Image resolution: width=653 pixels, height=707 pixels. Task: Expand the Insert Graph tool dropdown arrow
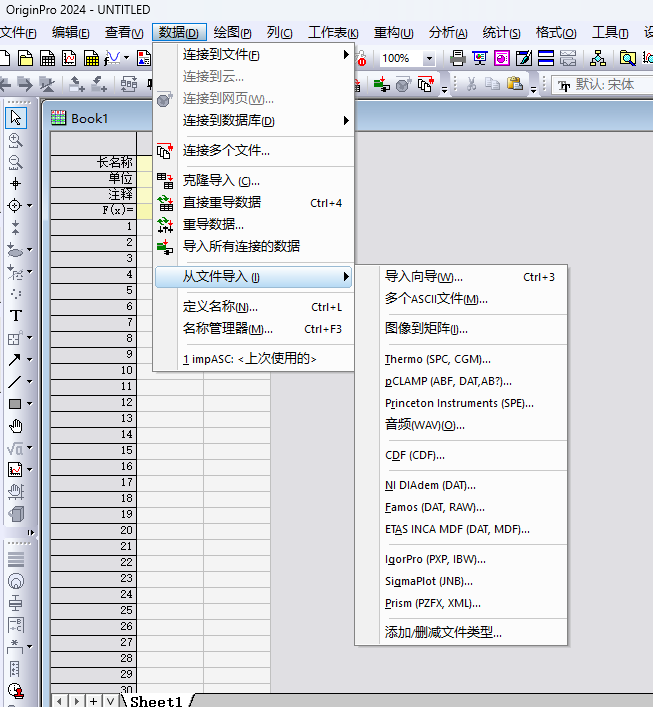point(29,469)
